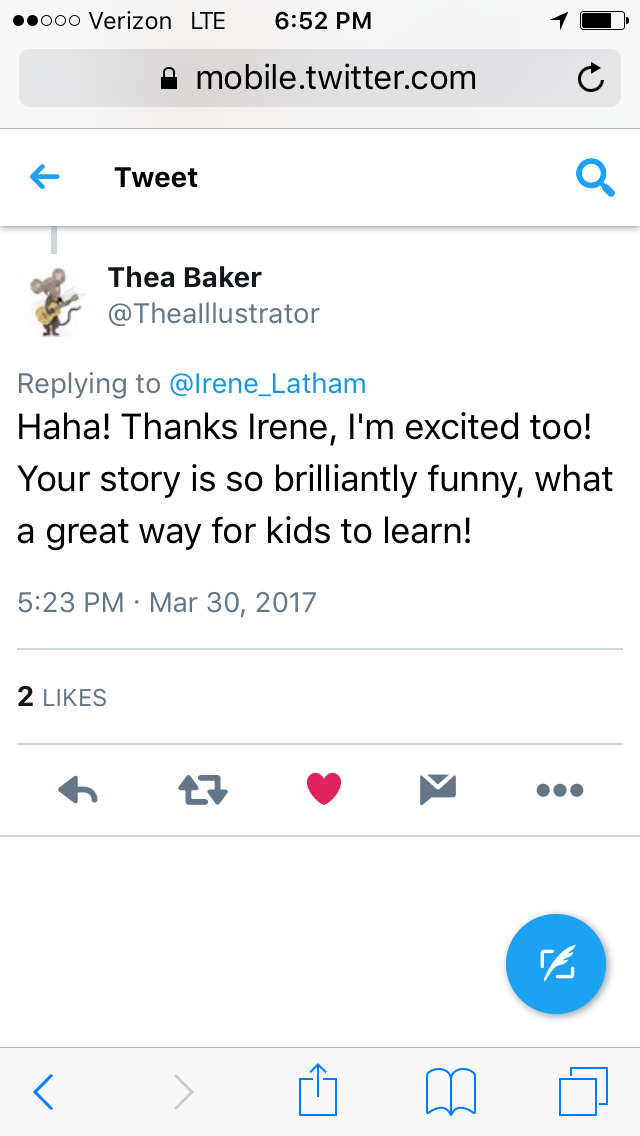Open Twitter search via magnifier icon
Image resolution: width=640 pixels, height=1136 pixels.
point(595,178)
